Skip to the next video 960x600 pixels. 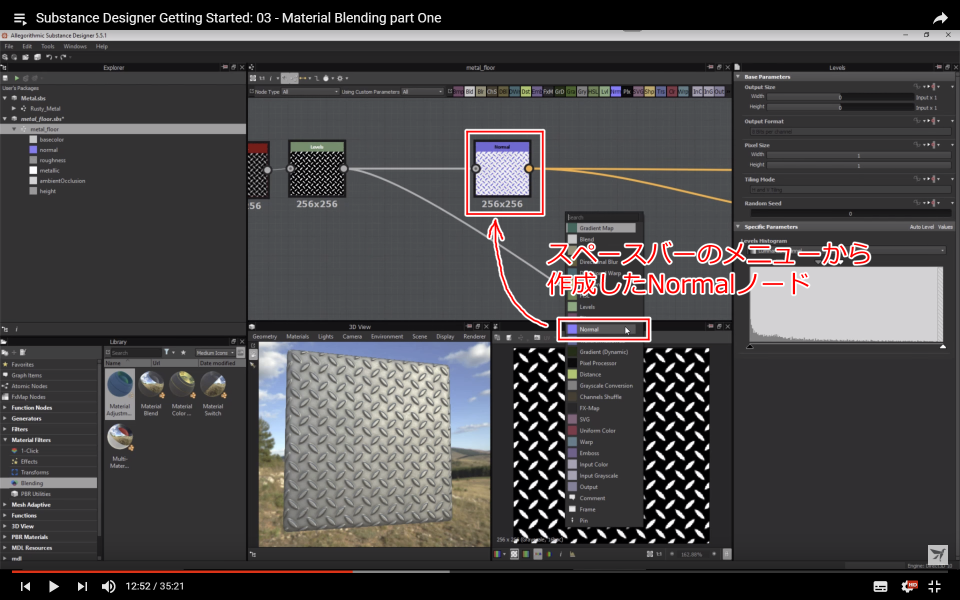tap(82, 587)
